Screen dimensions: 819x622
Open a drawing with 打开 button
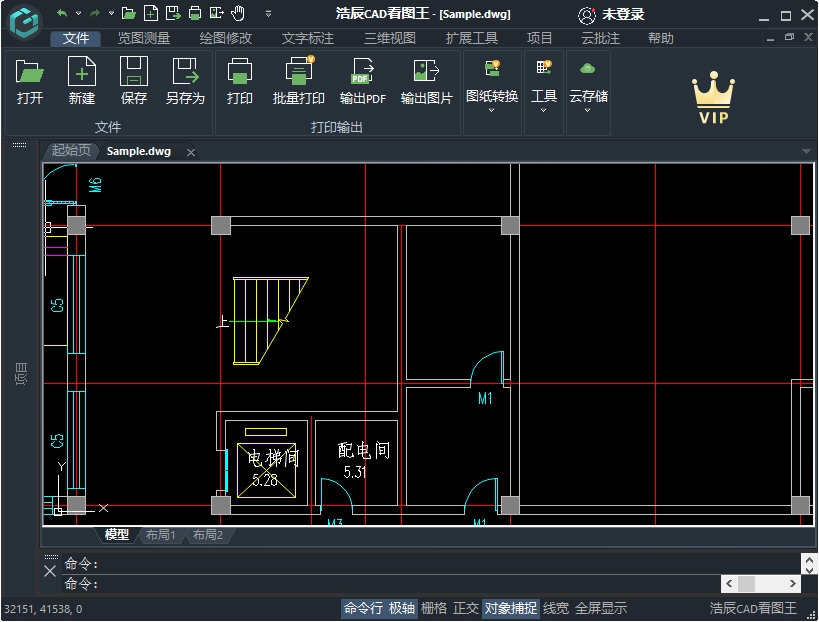[29, 82]
